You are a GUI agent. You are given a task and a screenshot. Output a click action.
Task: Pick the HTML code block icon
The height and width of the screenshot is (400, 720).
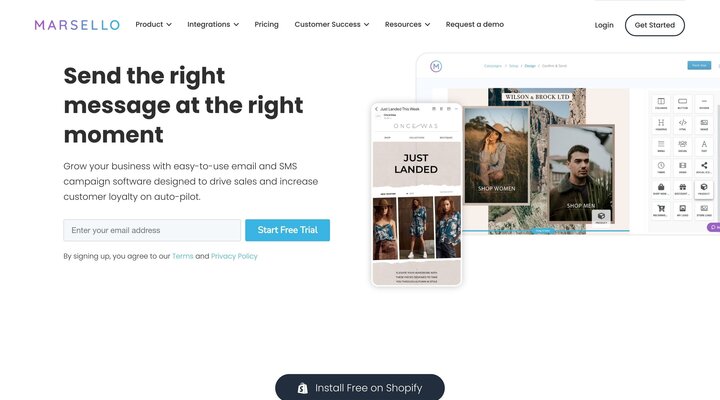click(x=682, y=124)
